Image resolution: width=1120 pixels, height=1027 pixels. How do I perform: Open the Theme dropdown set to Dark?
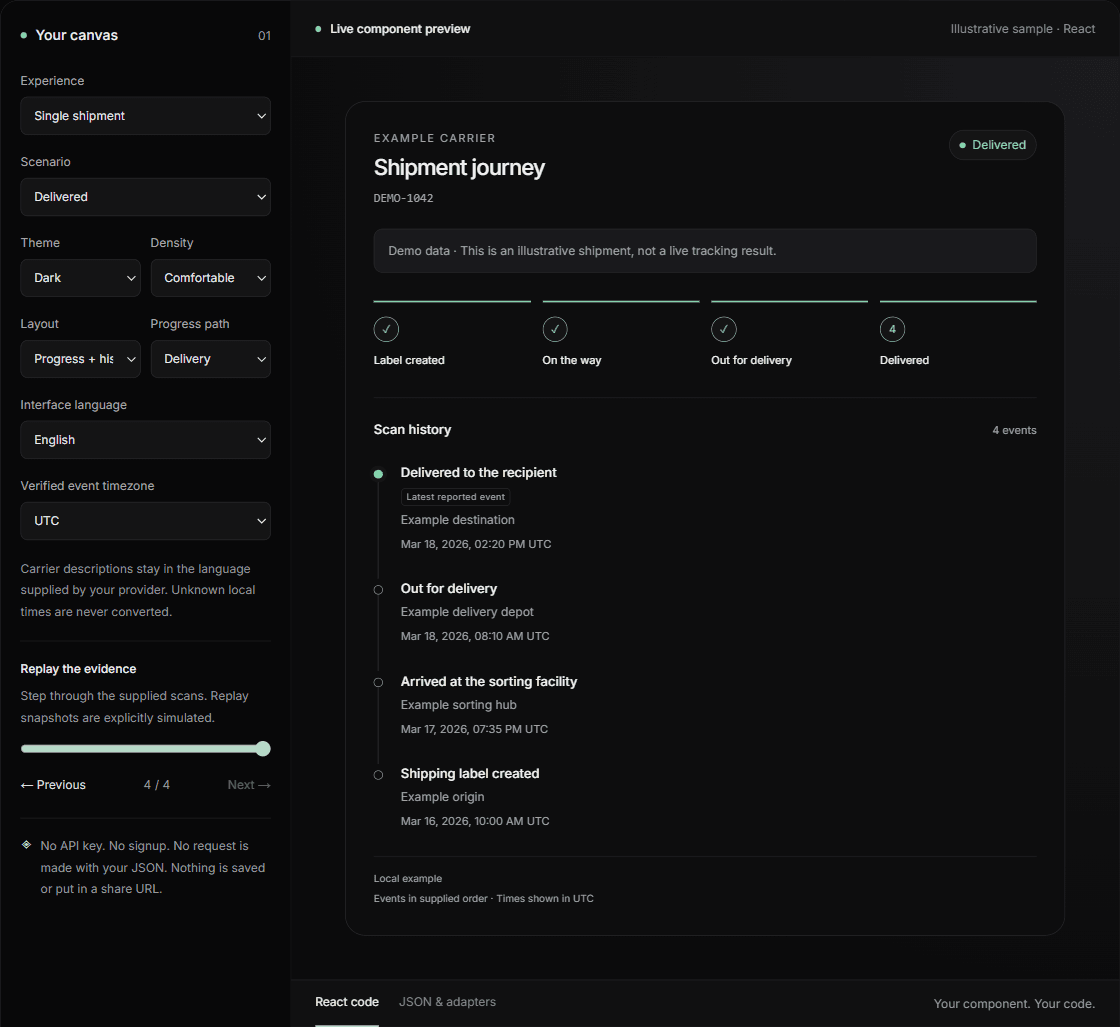pos(81,278)
